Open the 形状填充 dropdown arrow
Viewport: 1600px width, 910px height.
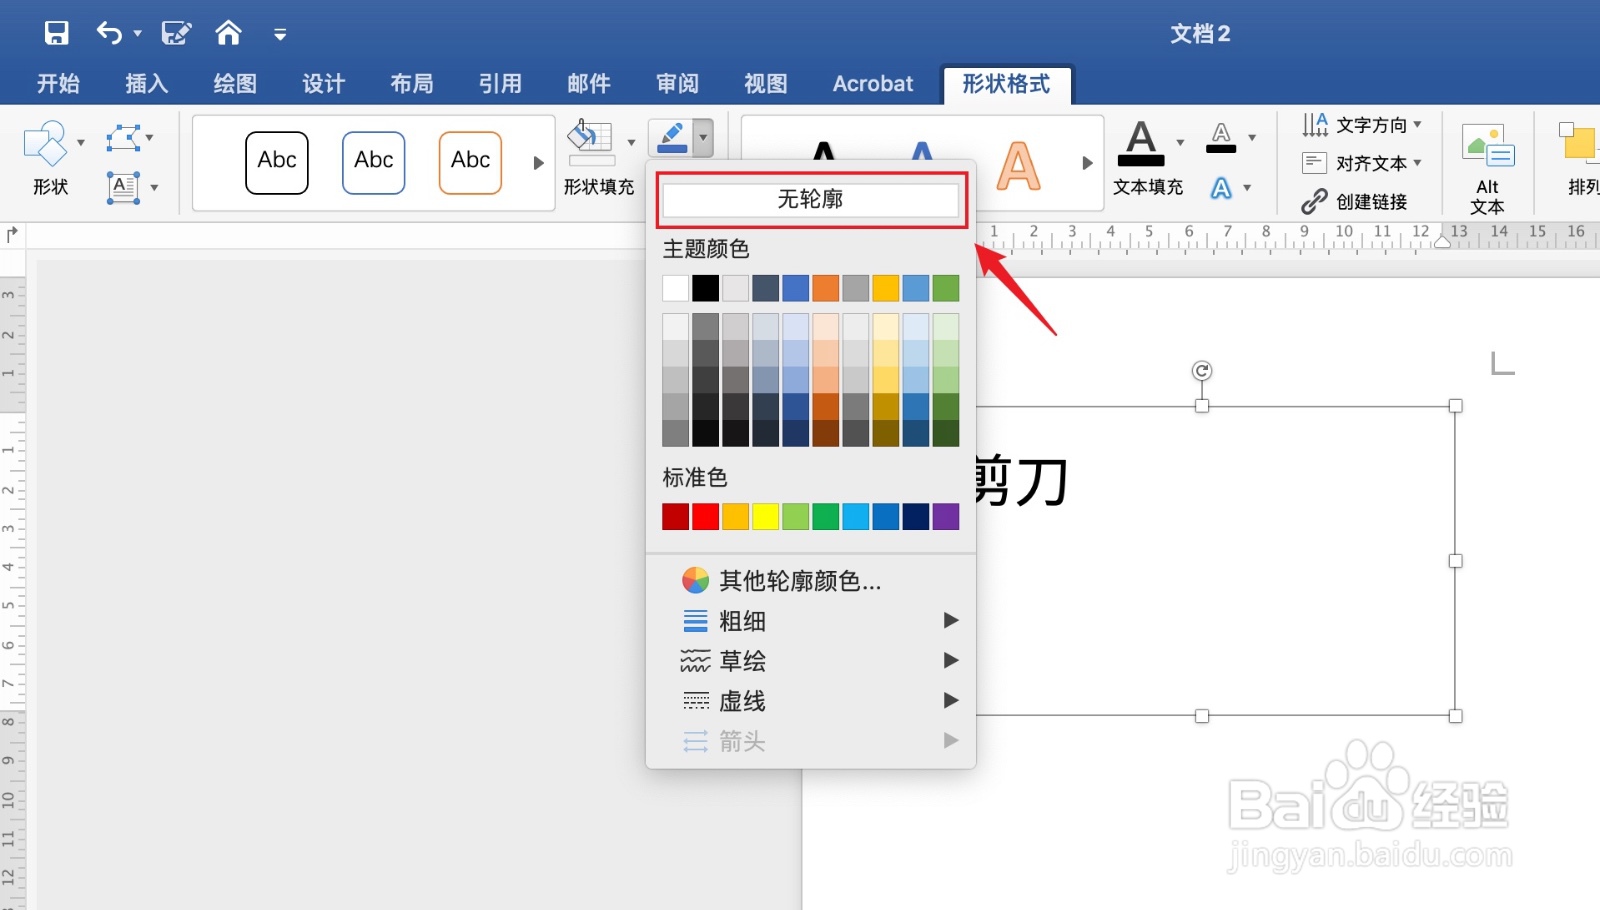click(x=631, y=142)
